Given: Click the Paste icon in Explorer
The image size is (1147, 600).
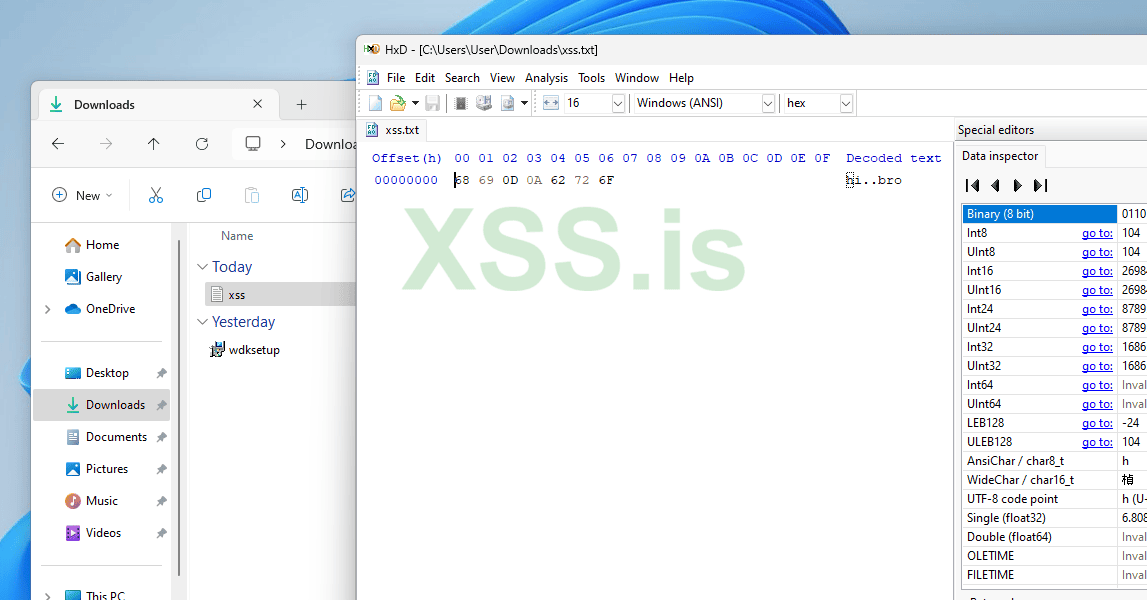Looking at the screenshot, I should tap(252, 195).
